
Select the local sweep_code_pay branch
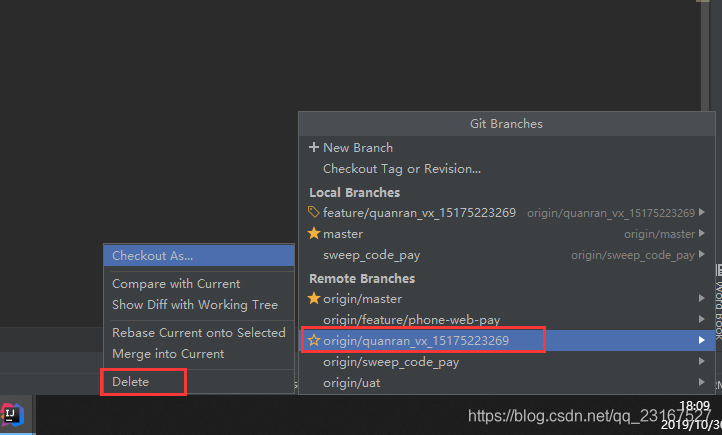click(x=507, y=255)
